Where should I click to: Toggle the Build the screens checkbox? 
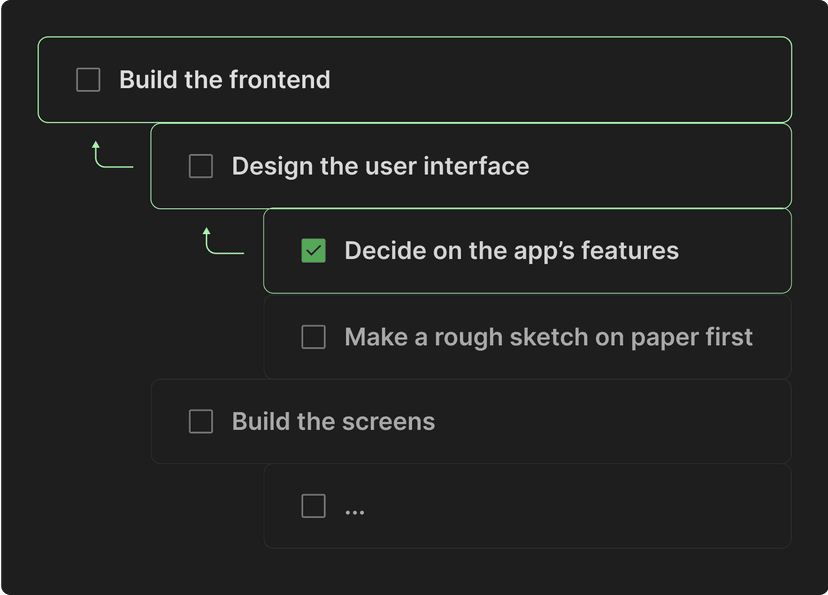pyautogui.click(x=200, y=421)
